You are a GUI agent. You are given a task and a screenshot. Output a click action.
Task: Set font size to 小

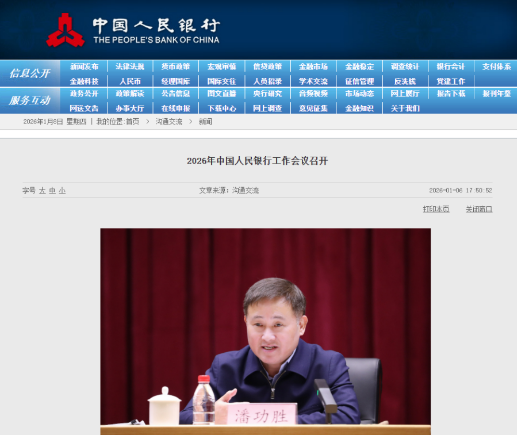click(62, 191)
